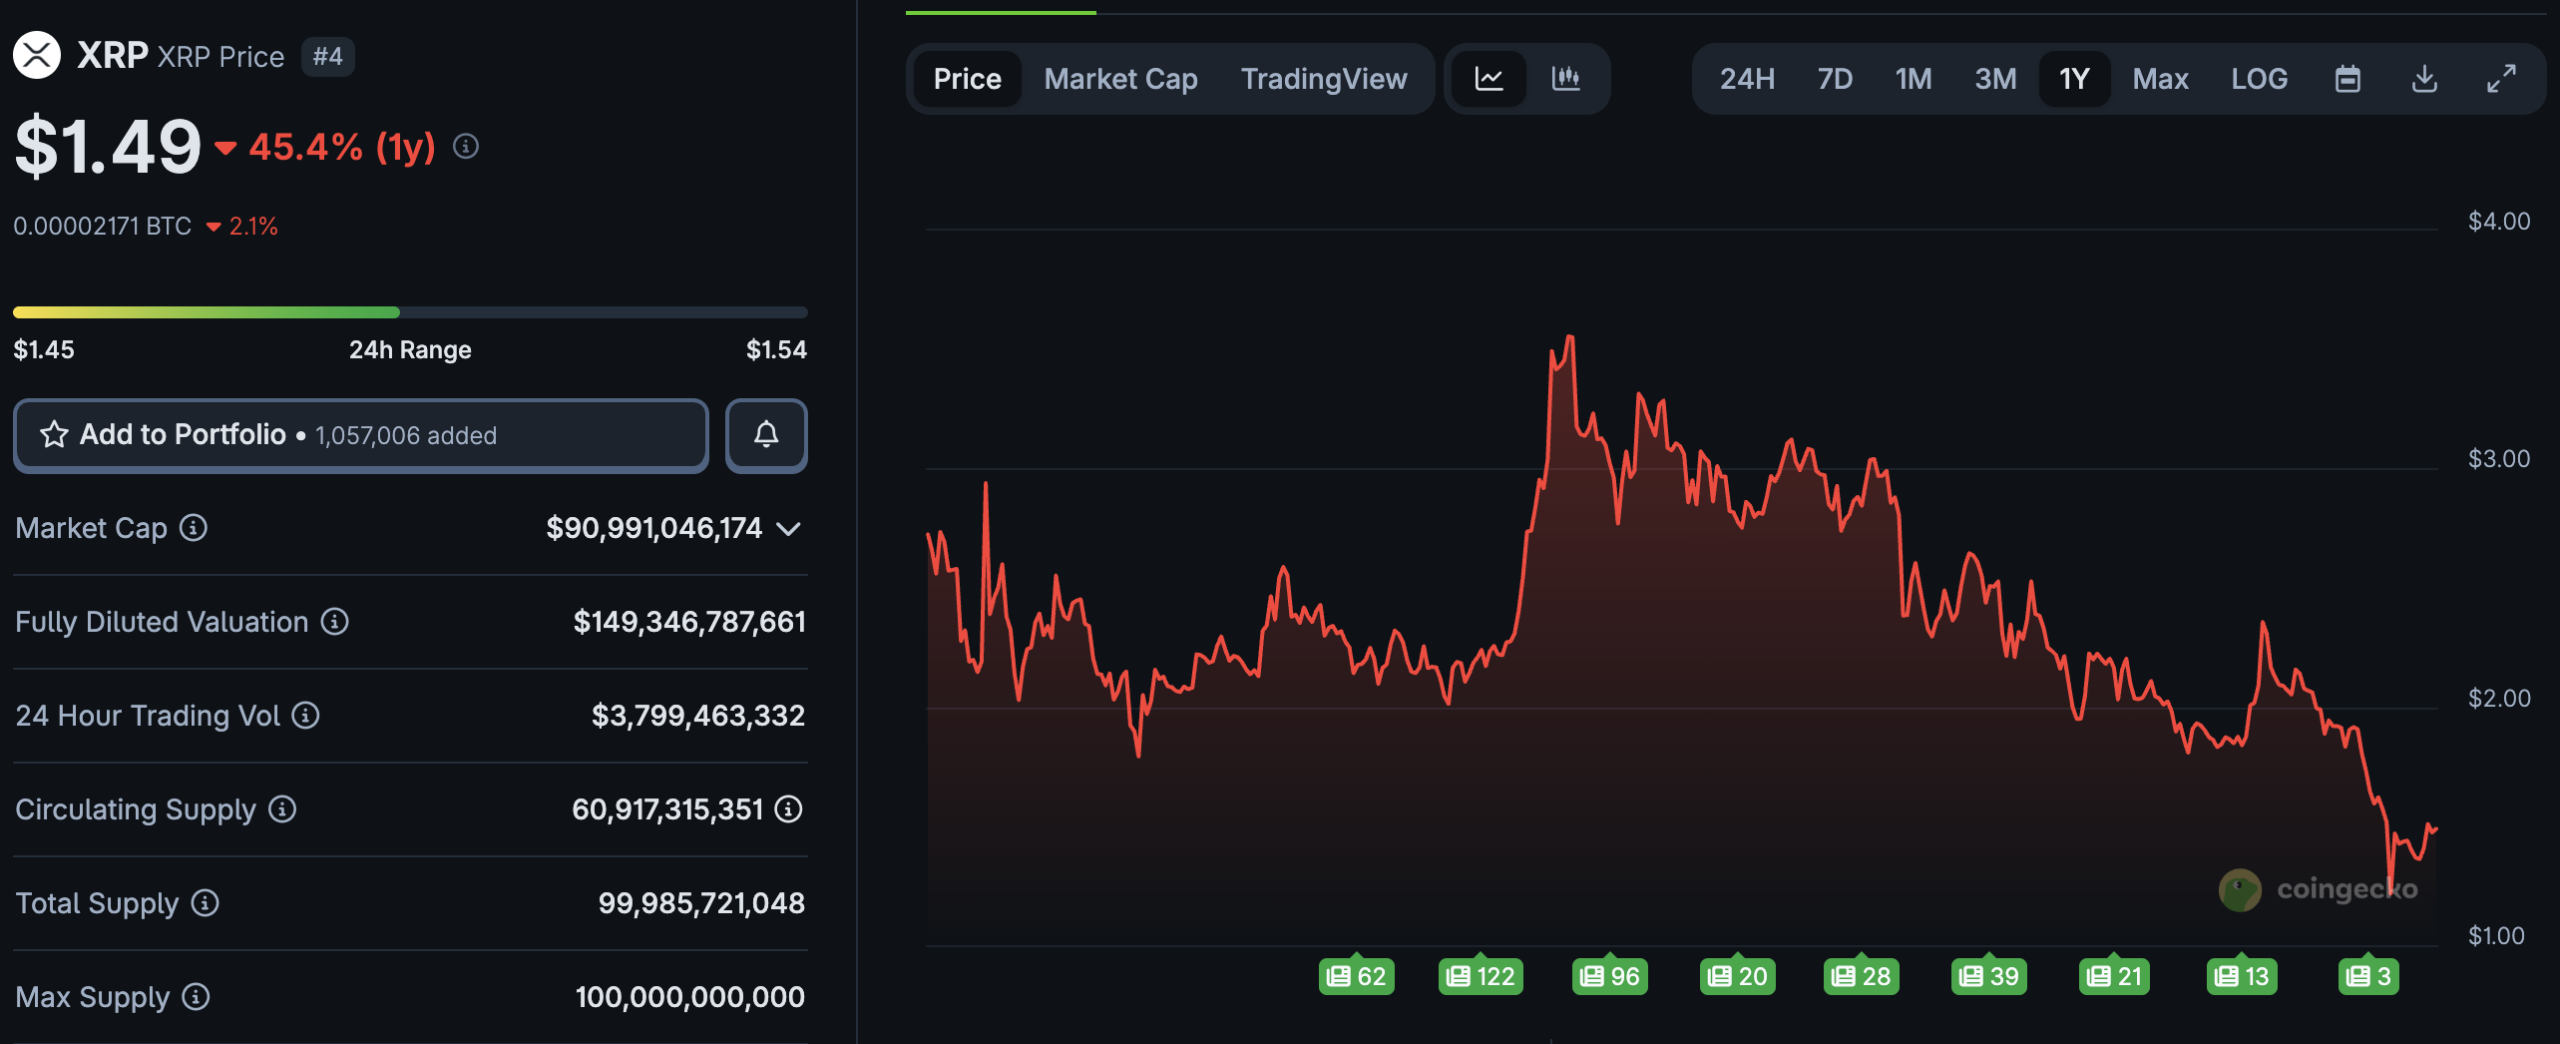Click the $1.54 range high label
Viewport: 2560px width, 1044px height.
coord(776,350)
